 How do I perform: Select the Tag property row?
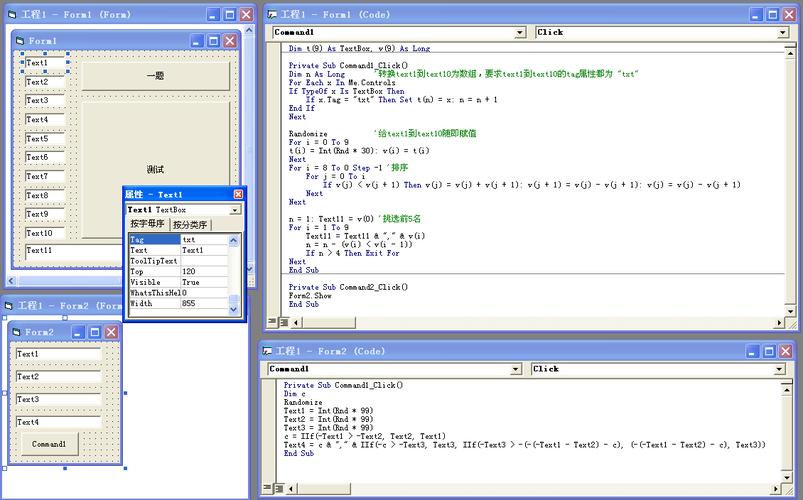pos(178,240)
